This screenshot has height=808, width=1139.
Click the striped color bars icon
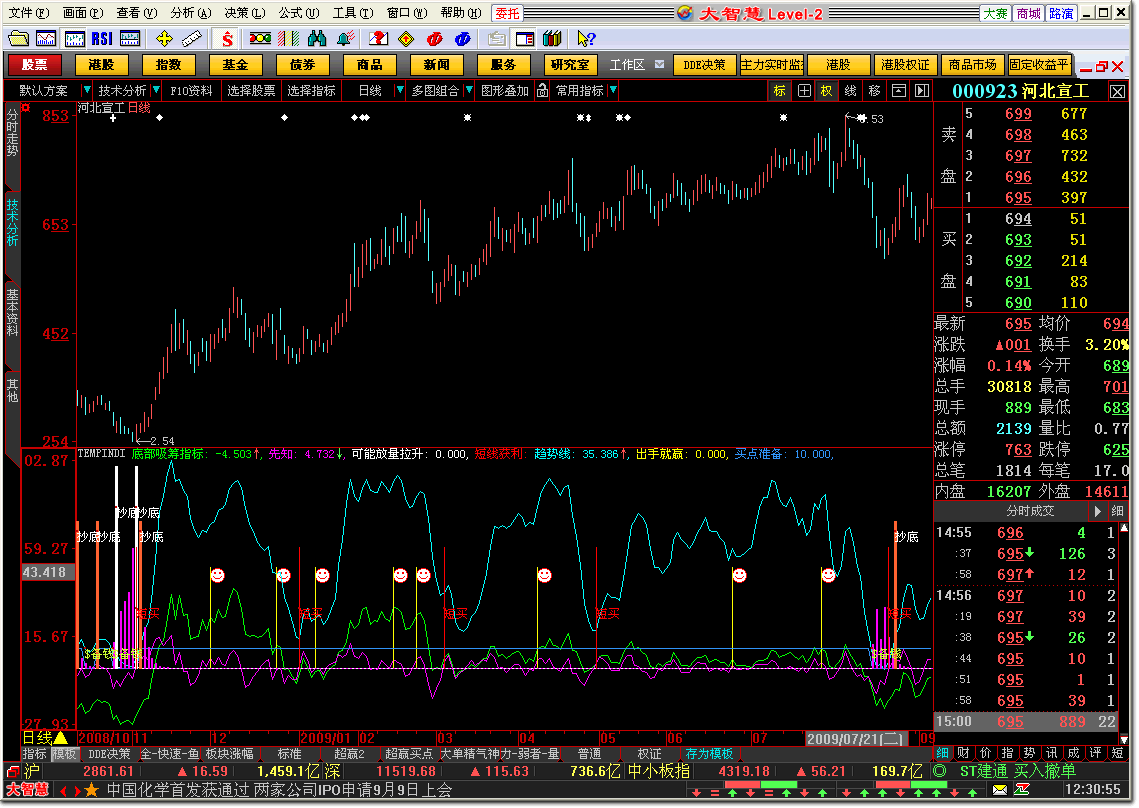click(x=288, y=39)
